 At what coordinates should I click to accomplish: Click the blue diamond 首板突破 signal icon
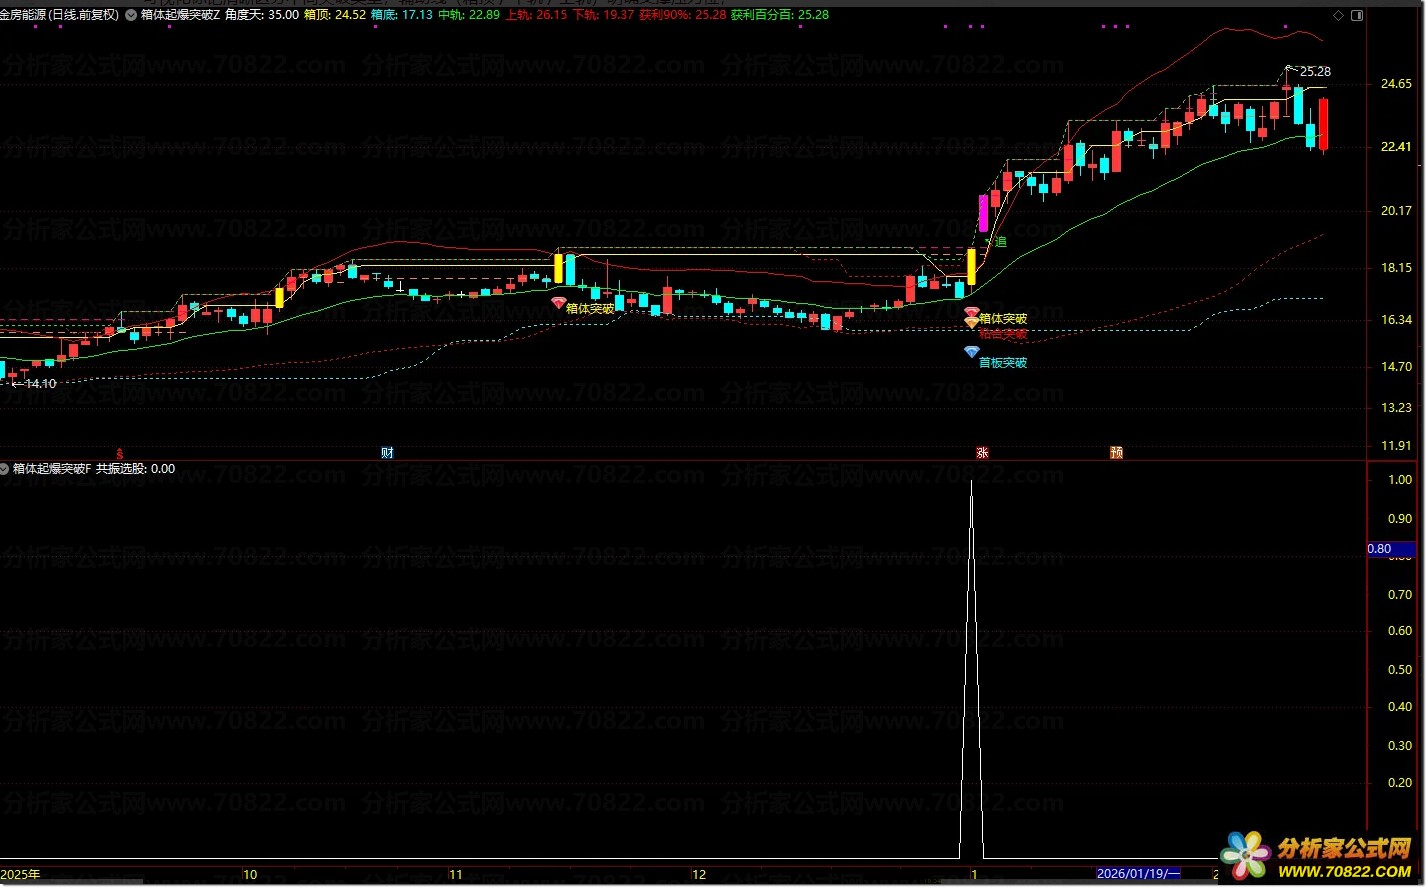971,352
